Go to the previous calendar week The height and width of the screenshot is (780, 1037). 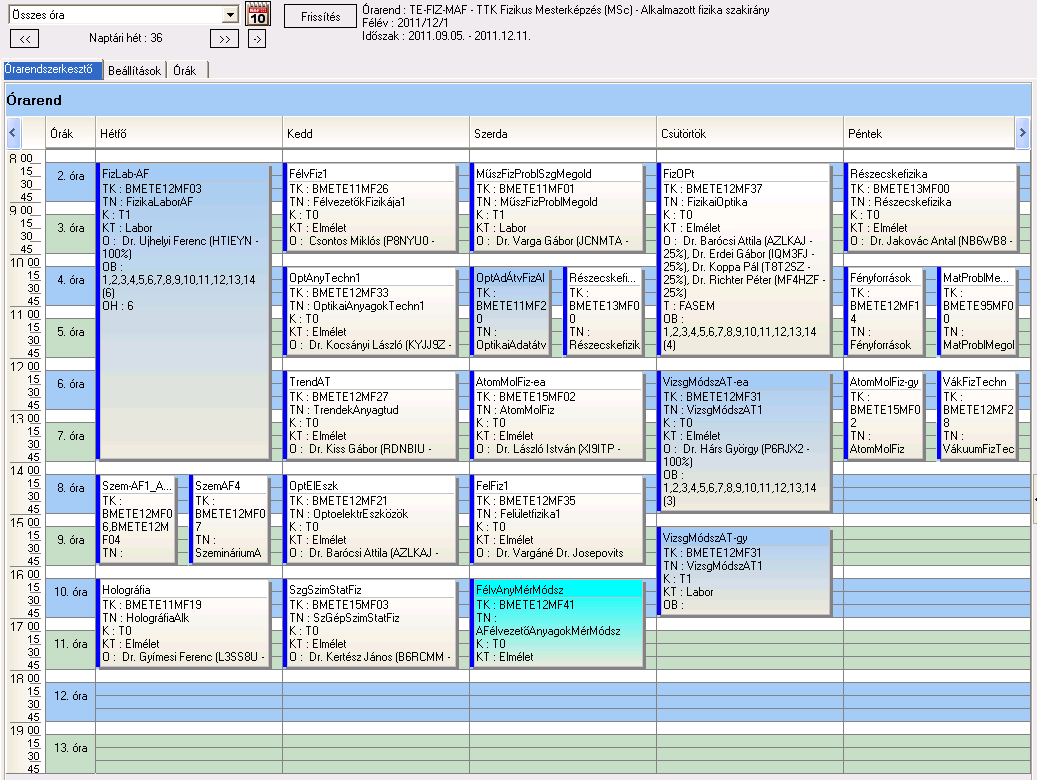(x=24, y=38)
